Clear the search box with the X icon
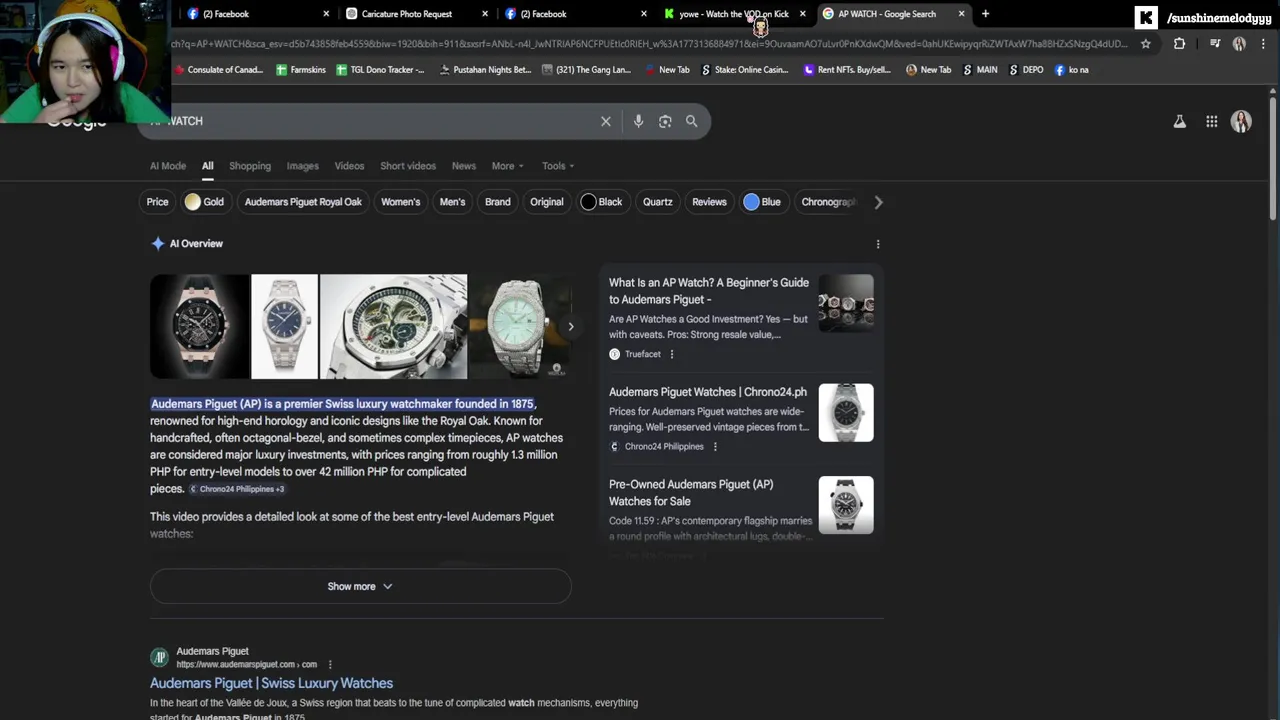Viewport: 1280px width, 720px height. pyautogui.click(x=605, y=121)
